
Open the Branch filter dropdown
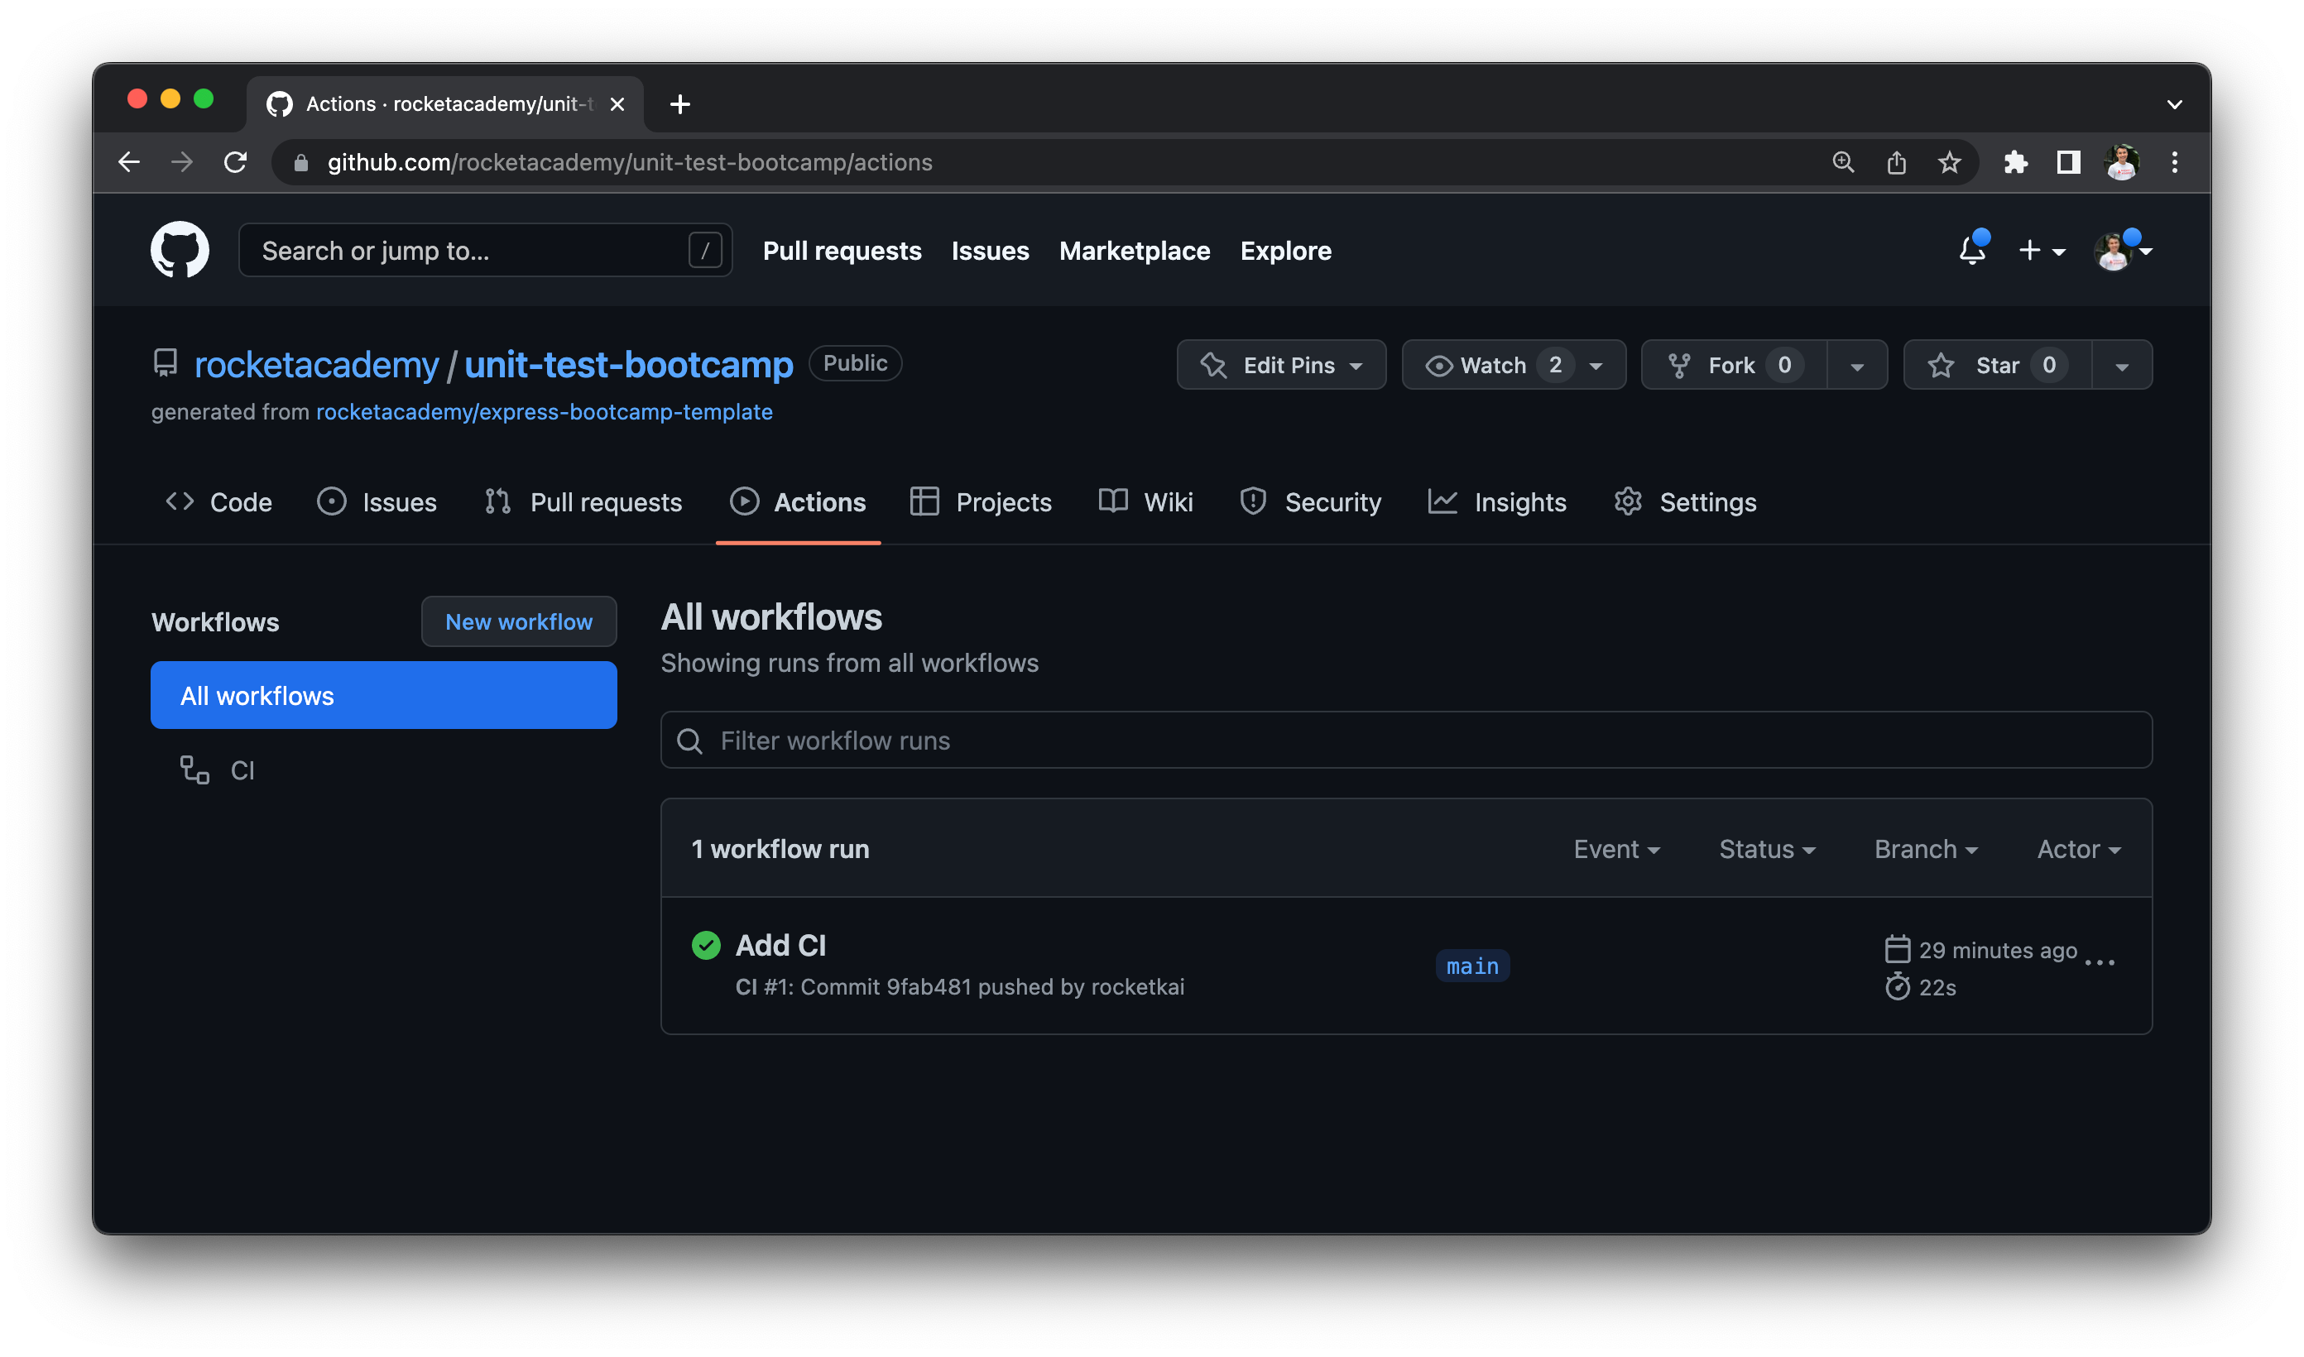tap(1925, 849)
